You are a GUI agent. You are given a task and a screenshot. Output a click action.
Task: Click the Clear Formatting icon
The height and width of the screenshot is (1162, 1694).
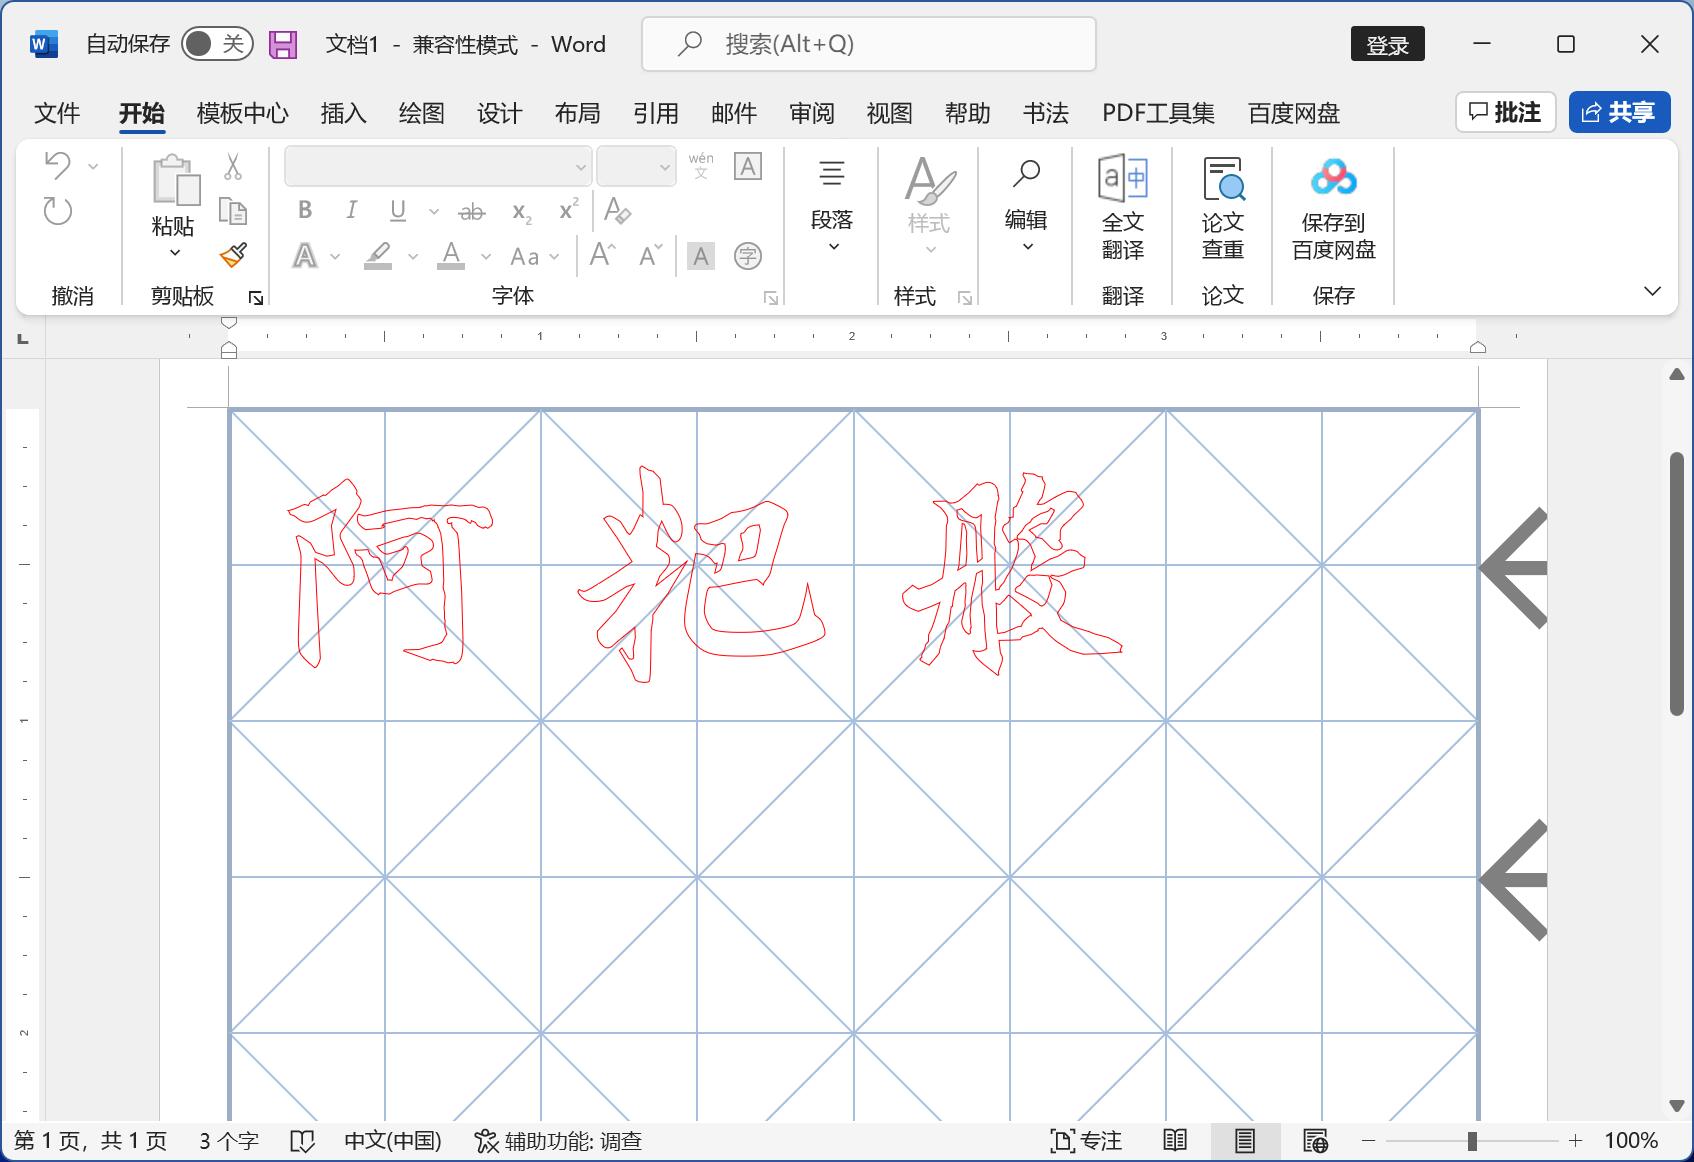(617, 211)
